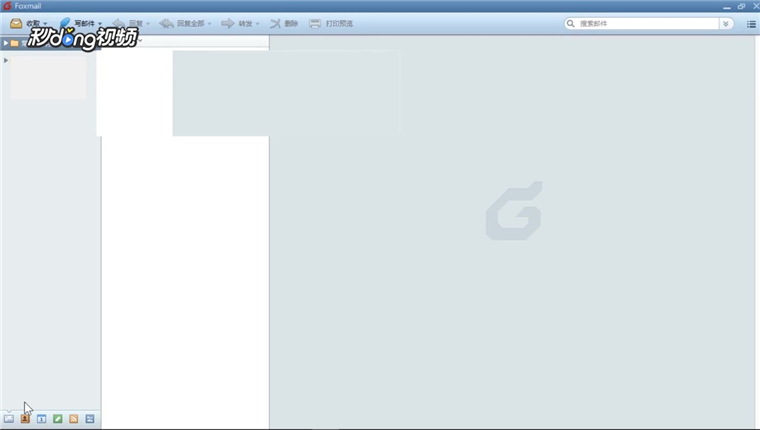Switch to Mail view envelope icon
Screen dimensions: 760x430
pos(9,419)
